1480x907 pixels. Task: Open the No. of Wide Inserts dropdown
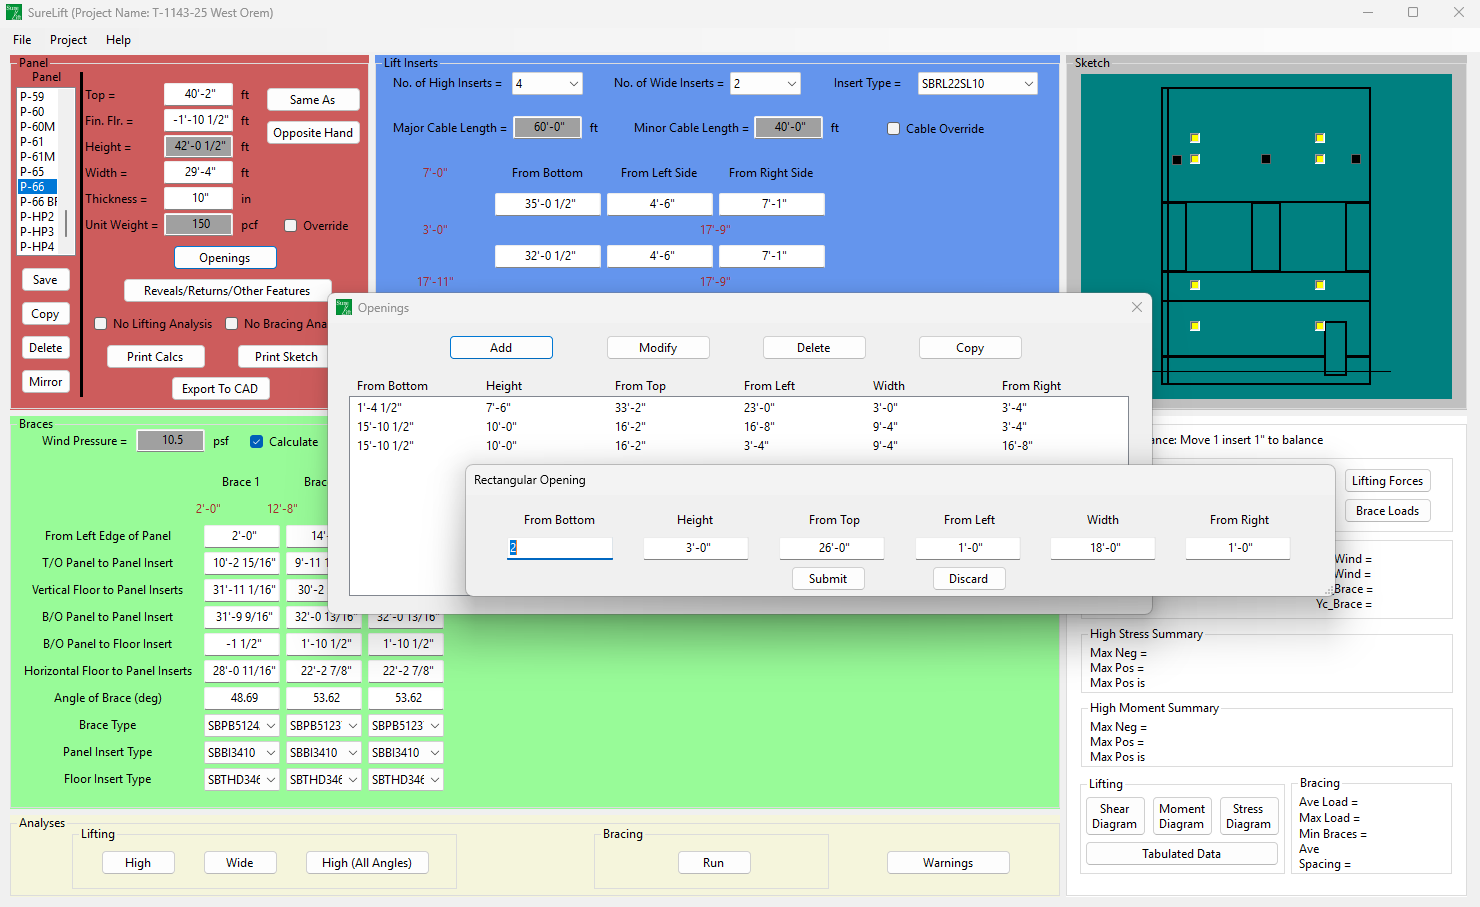pos(765,84)
